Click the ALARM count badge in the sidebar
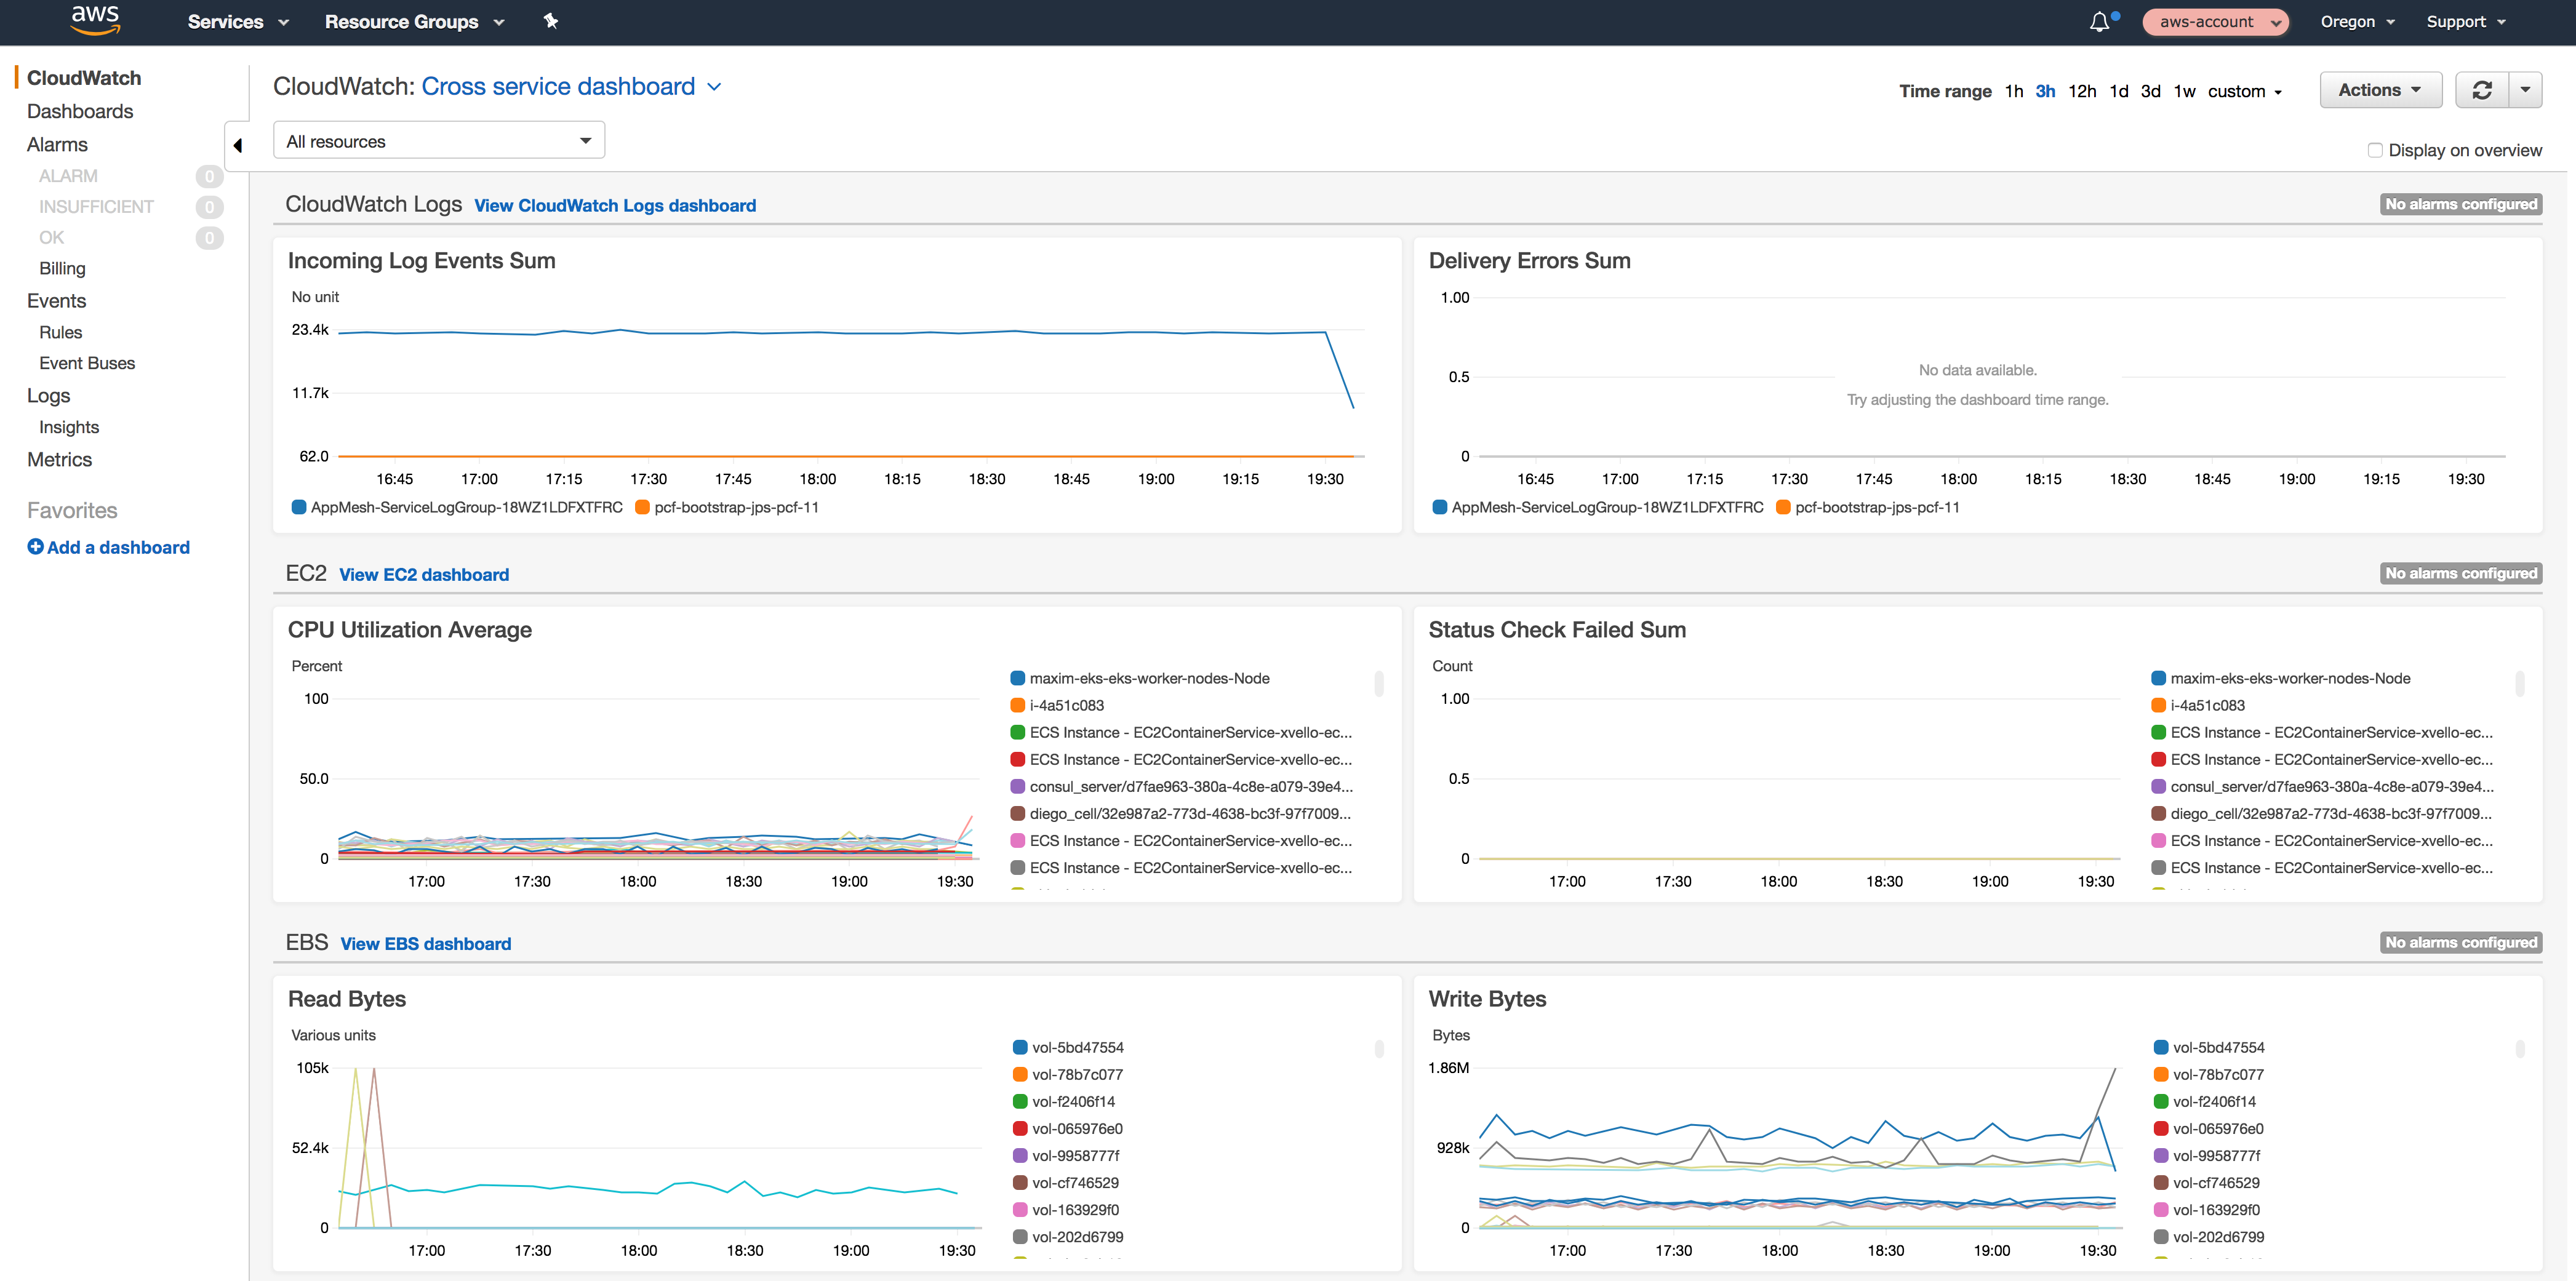Image resolution: width=2576 pixels, height=1281 pixels. pyautogui.click(x=209, y=176)
